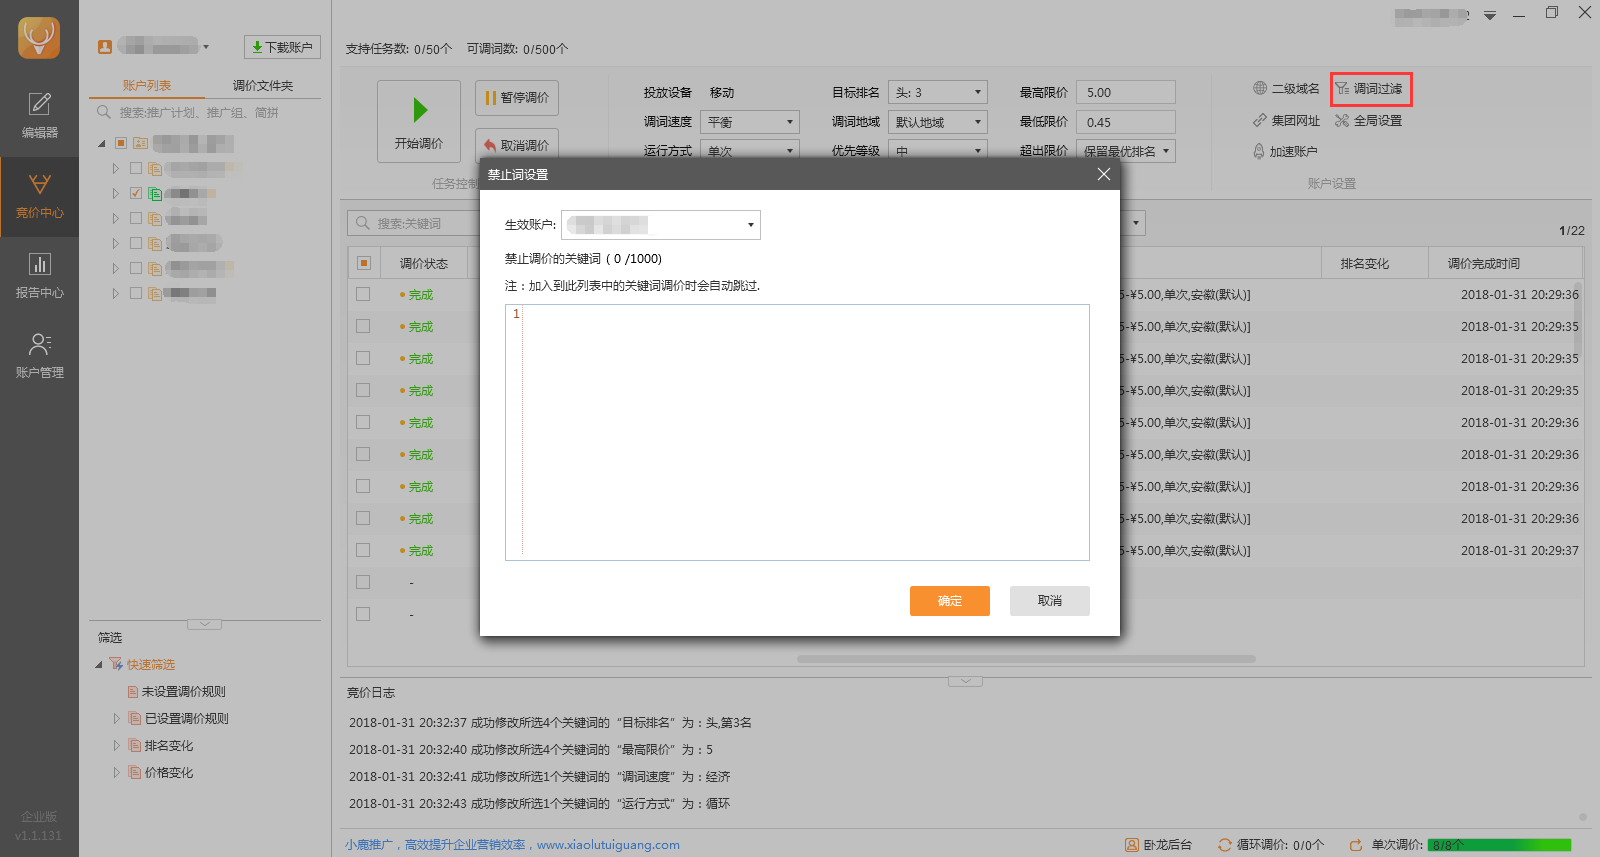Open the 生效账户 dropdown in dialog
The height and width of the screenshot is (857, 1600).
(661, 225)
